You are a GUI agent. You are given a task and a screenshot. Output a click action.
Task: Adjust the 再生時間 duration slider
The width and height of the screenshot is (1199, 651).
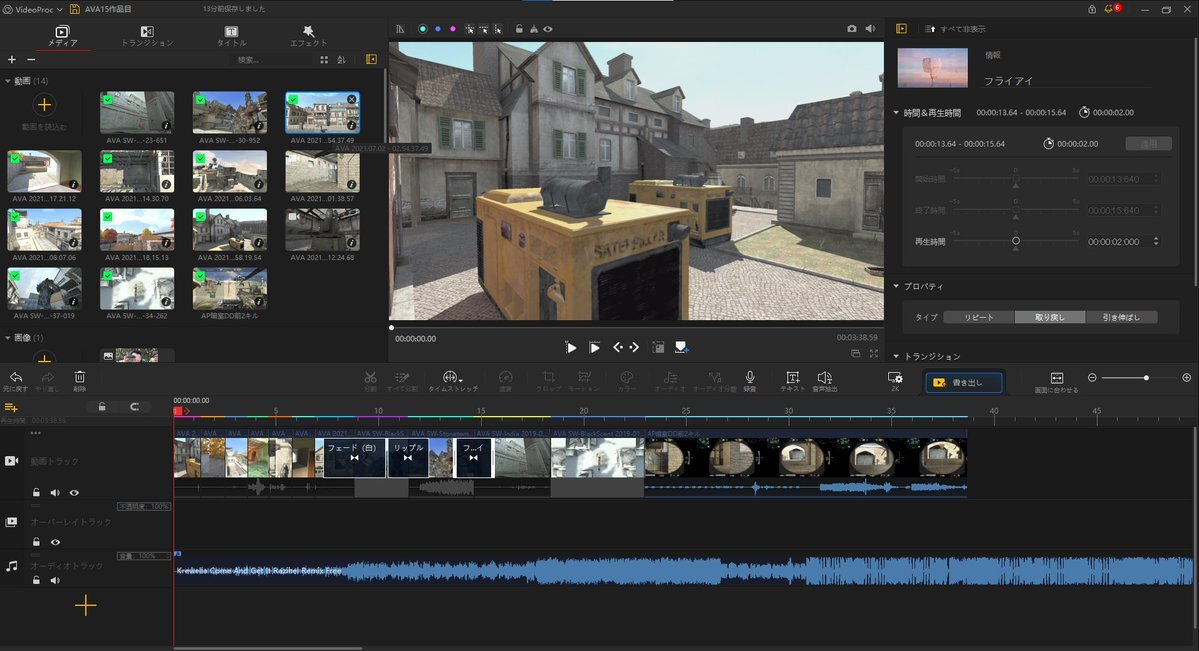(x=1015, y=241)
